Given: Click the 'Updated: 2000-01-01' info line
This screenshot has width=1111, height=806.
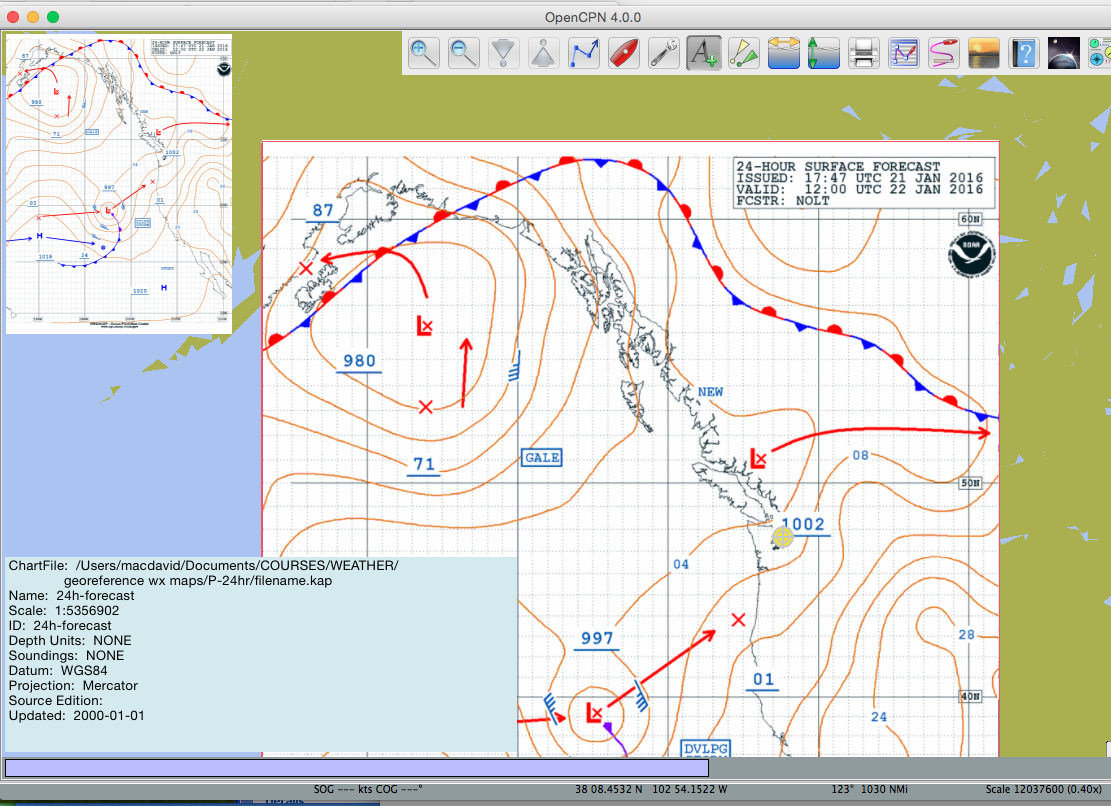Looking at the screenshot, I should (x=77, y=715).
